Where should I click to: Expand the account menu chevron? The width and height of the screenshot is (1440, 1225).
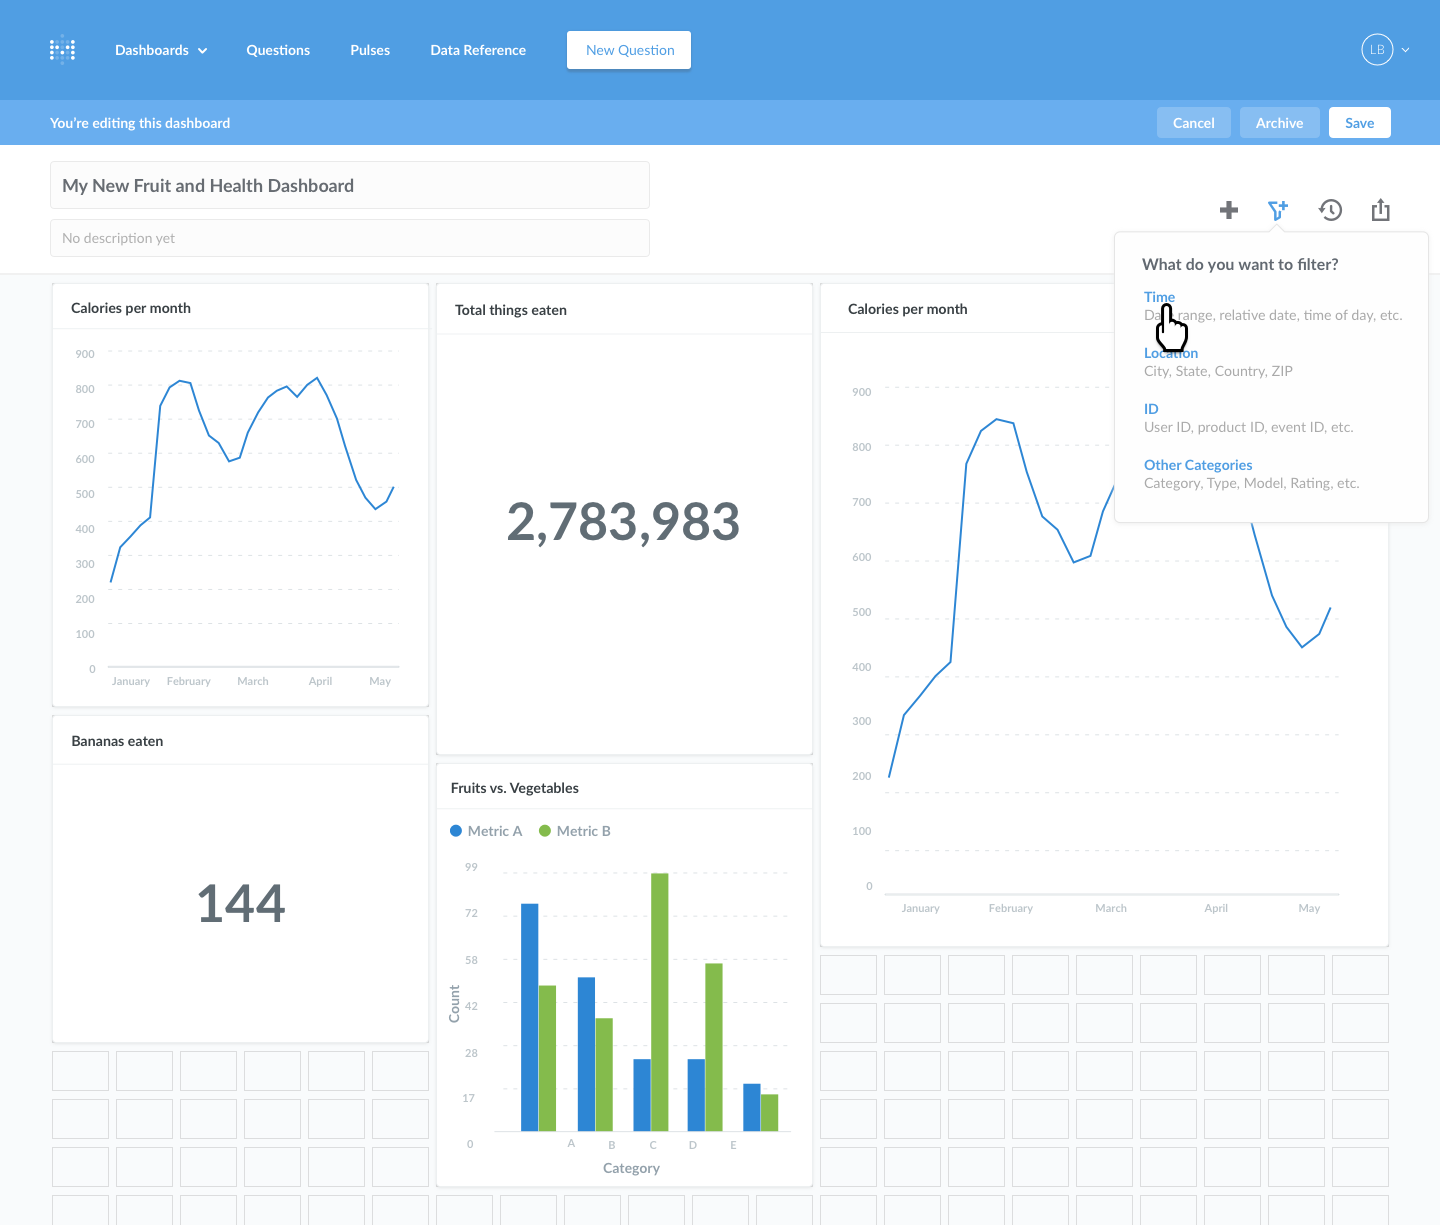coord(1404,49)
